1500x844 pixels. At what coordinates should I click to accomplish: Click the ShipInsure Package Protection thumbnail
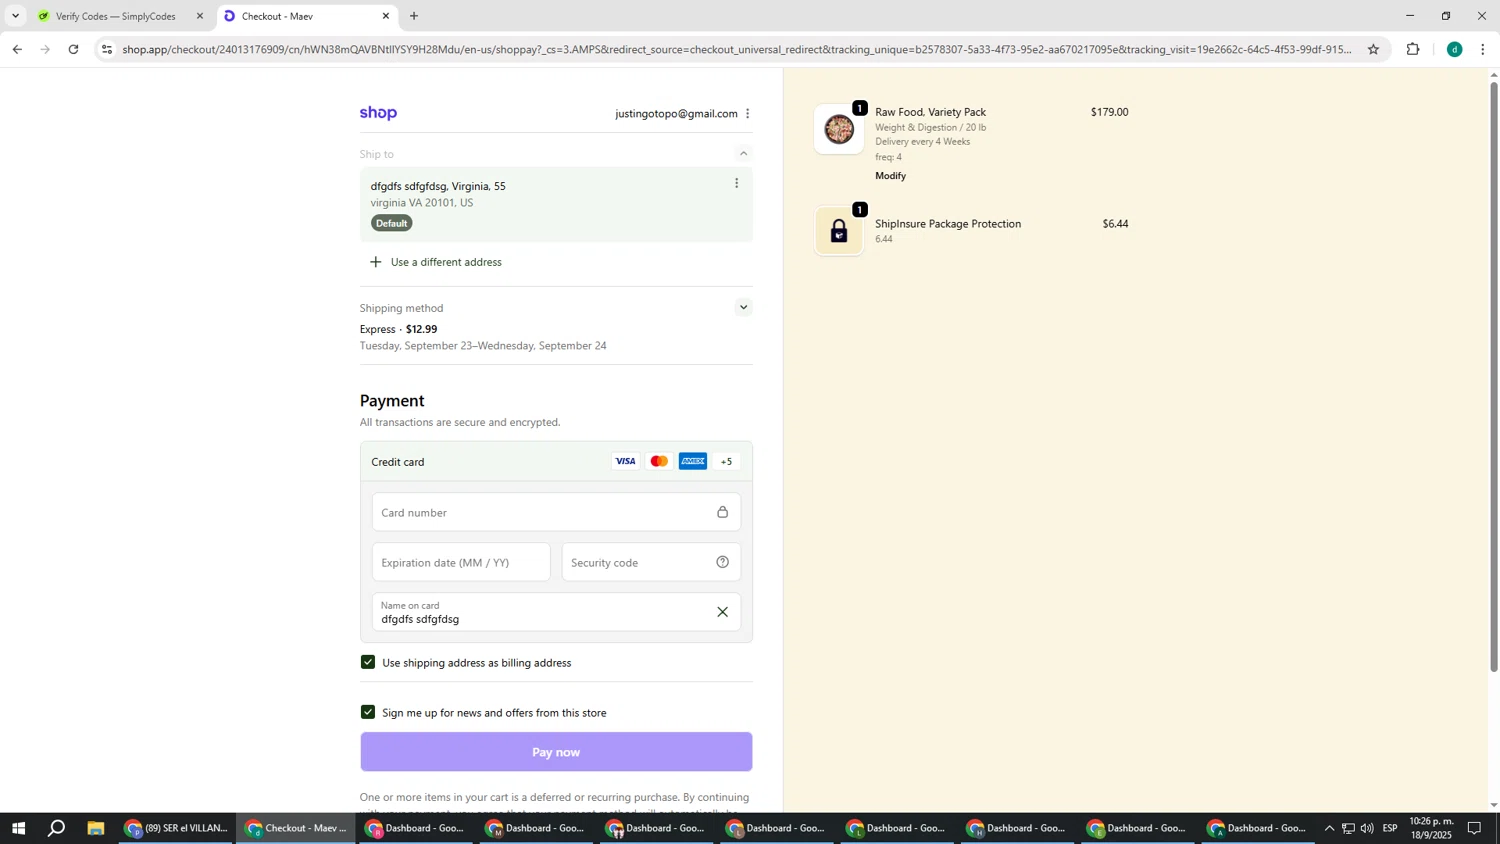[x=839, y=231]
